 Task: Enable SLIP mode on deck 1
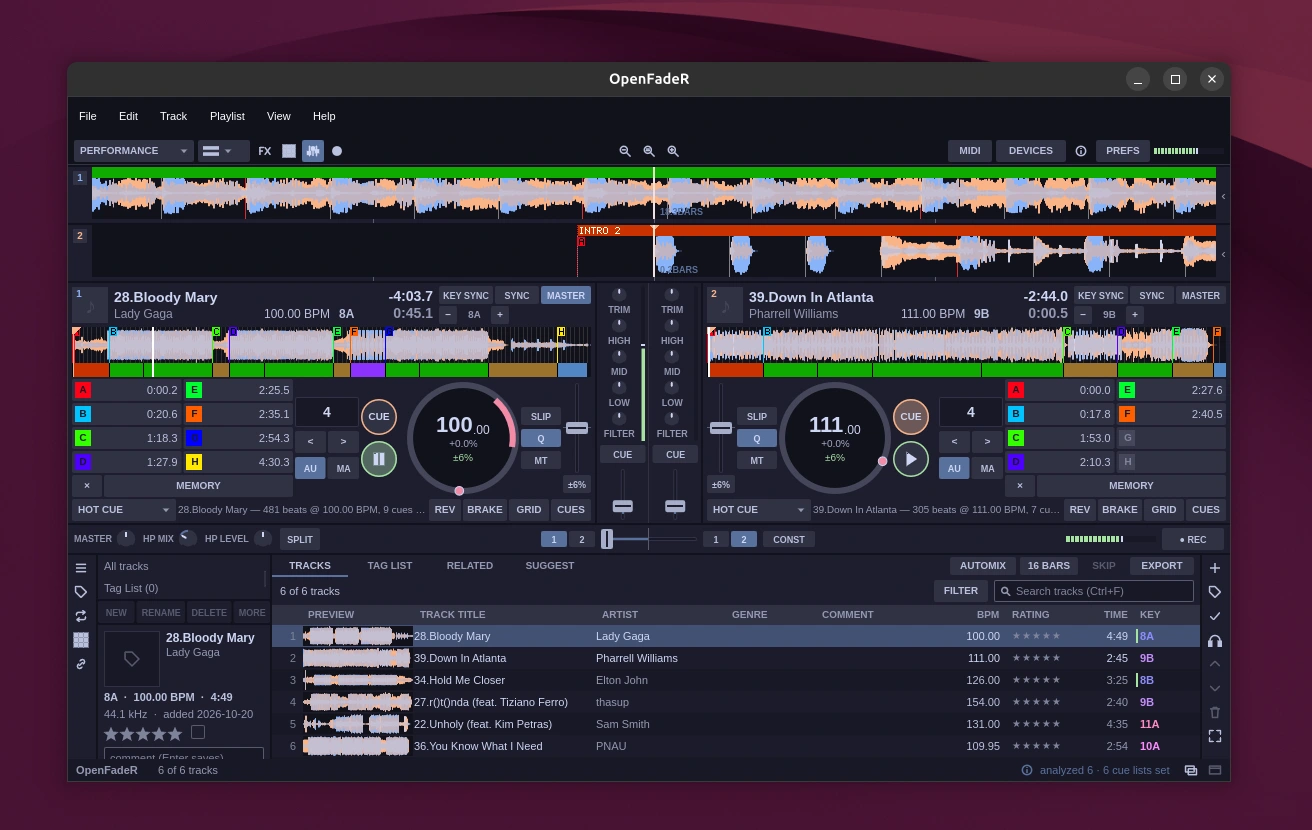[541, 416]
